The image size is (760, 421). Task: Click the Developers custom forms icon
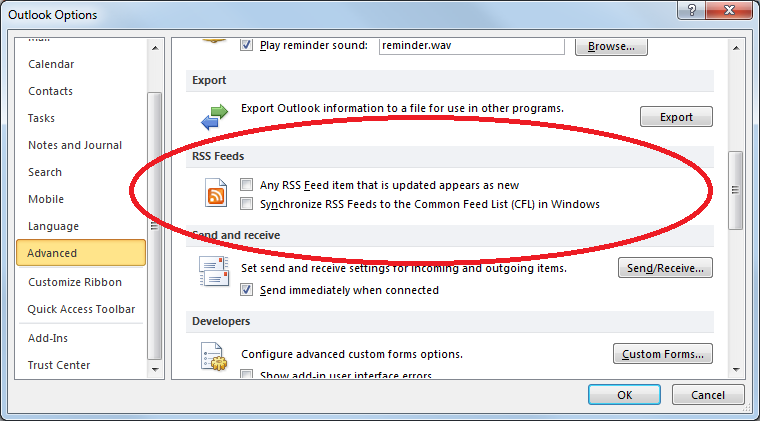coord(214,357)
